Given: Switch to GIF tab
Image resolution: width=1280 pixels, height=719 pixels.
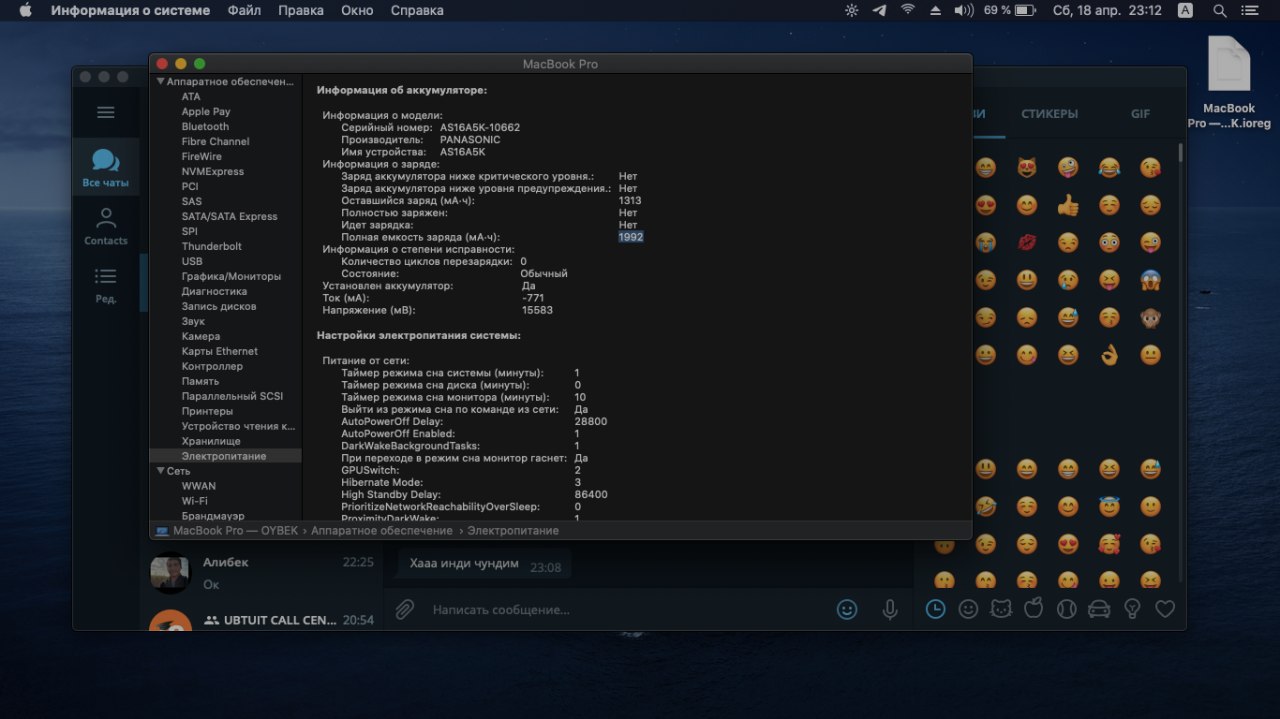Looking at the screenshot, I should point(1140,114).
